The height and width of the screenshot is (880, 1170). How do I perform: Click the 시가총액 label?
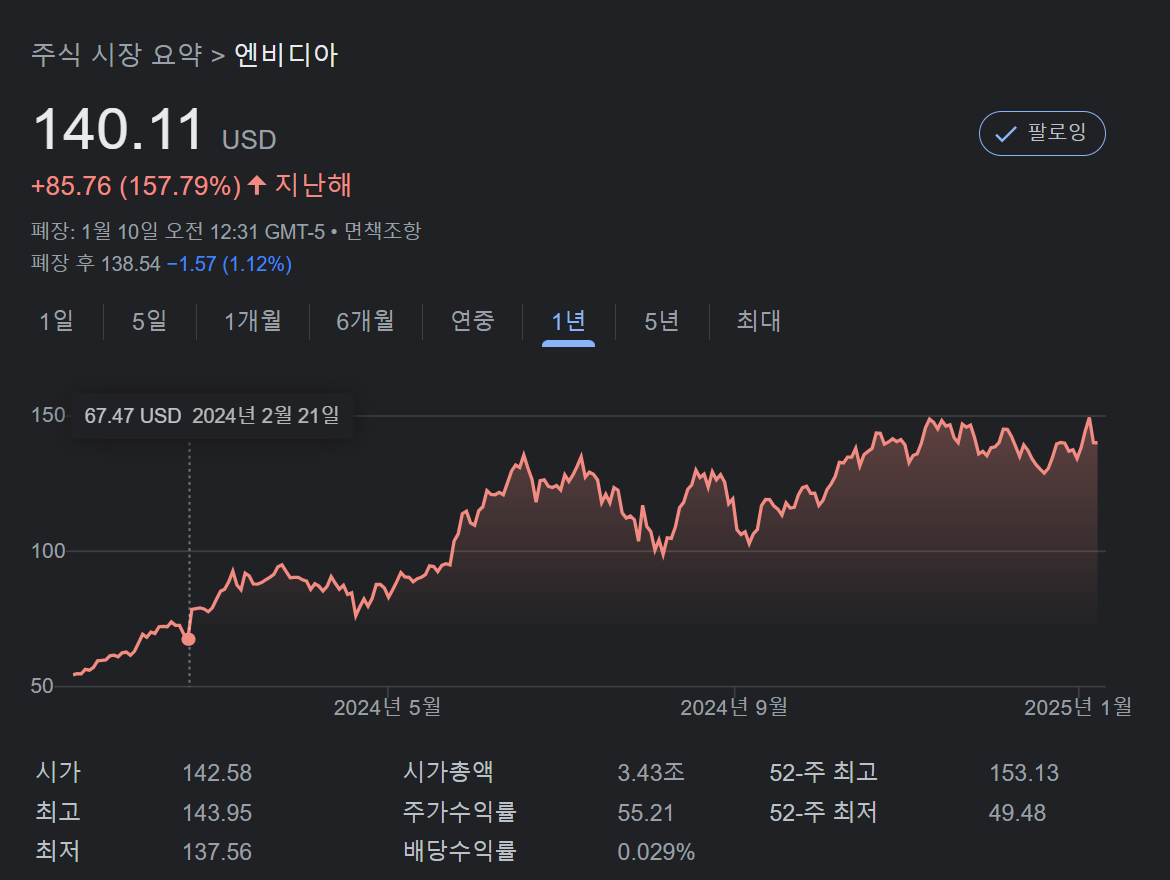[x=448, y=772]
